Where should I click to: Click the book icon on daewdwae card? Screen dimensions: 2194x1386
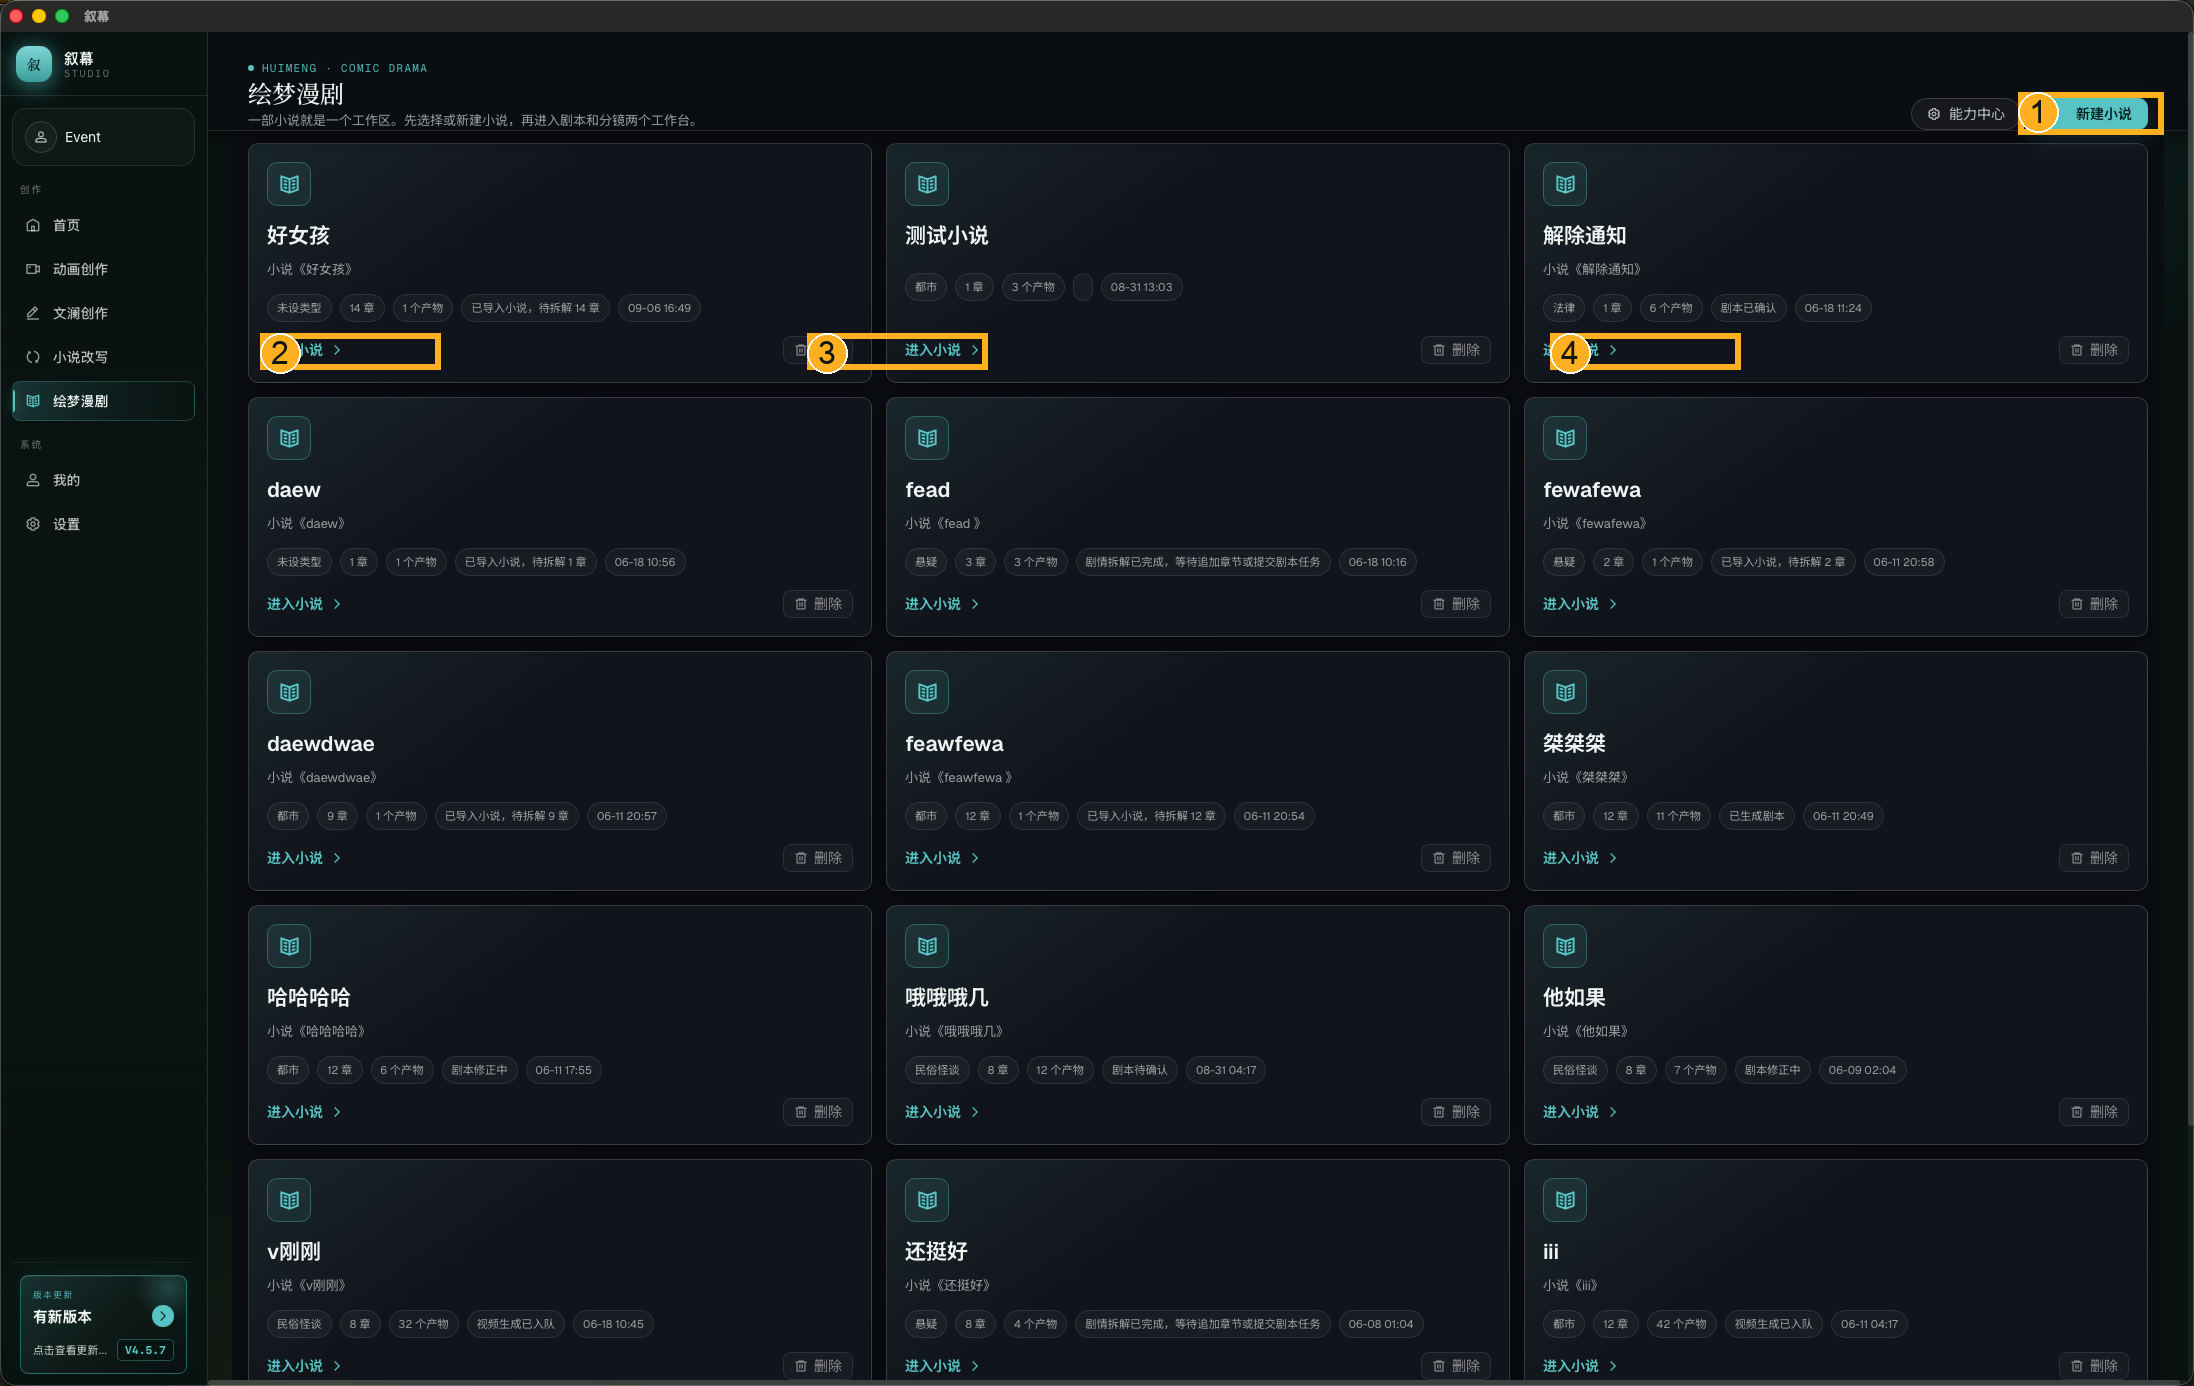[289, 692]
